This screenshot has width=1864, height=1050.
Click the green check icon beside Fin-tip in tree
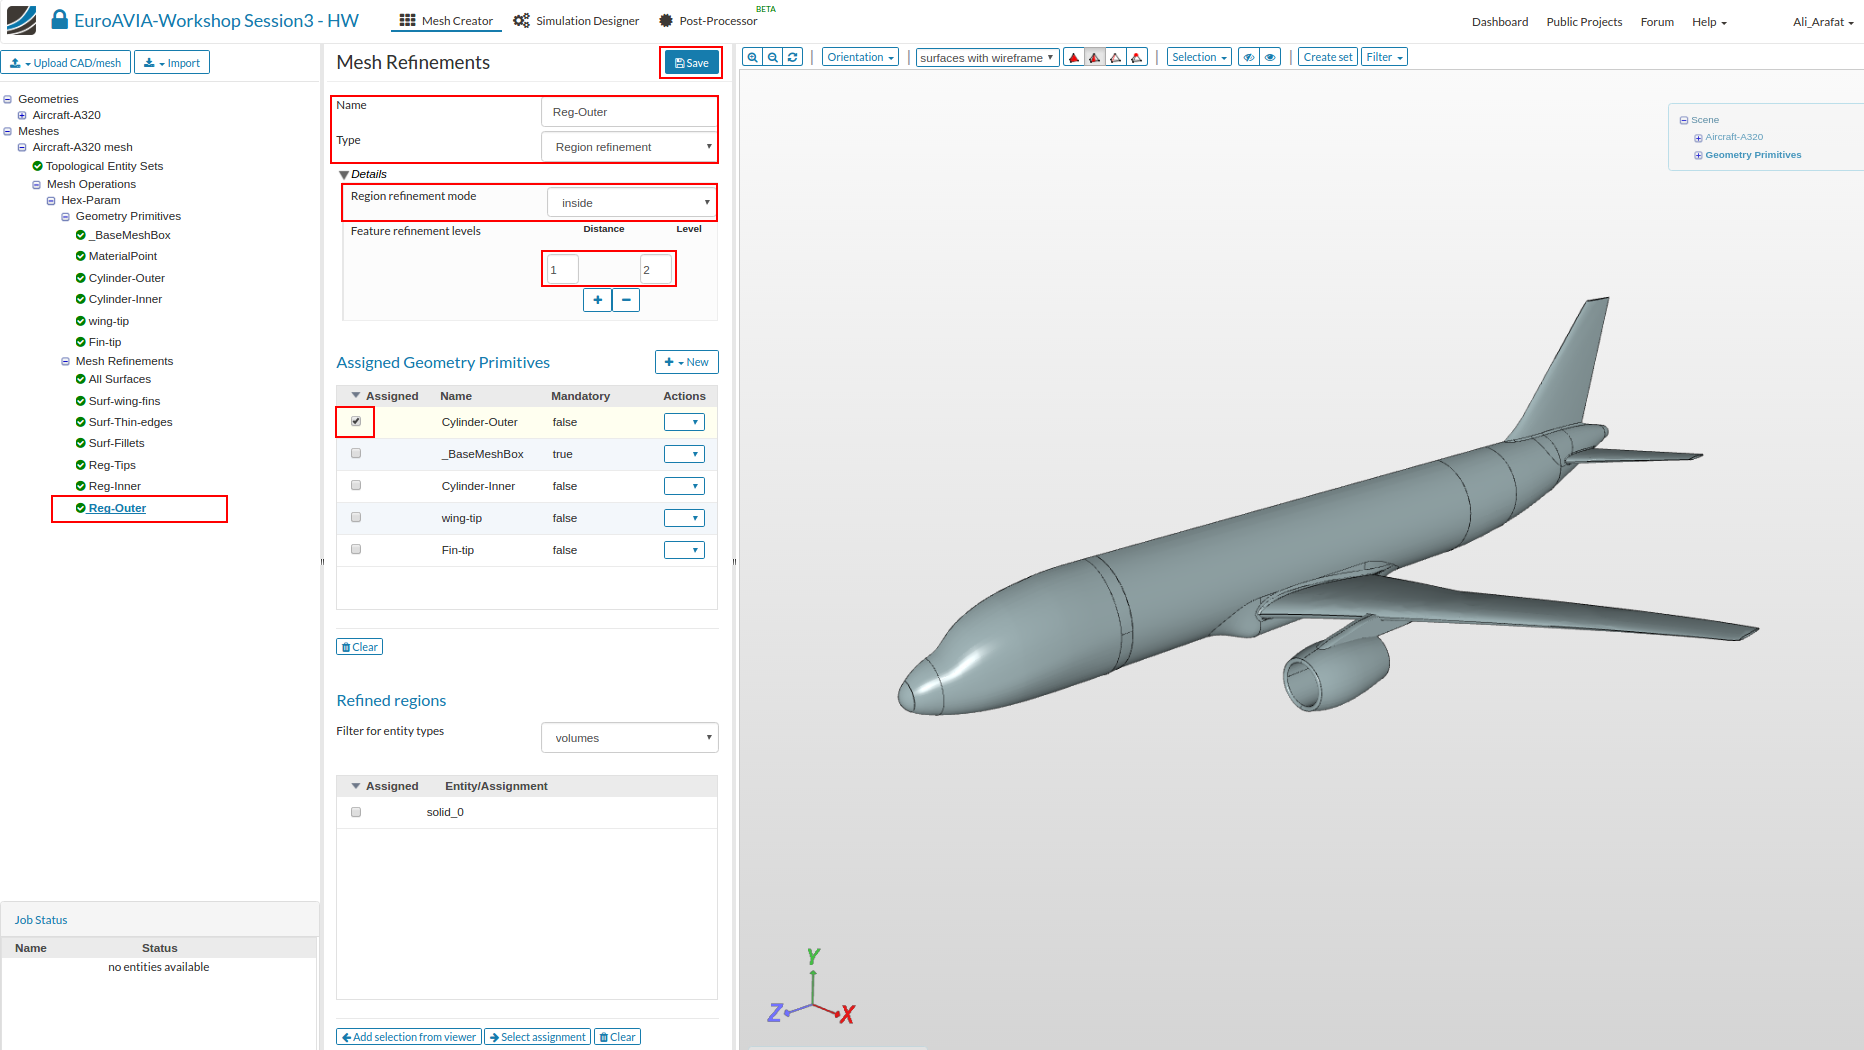[81, 342]
